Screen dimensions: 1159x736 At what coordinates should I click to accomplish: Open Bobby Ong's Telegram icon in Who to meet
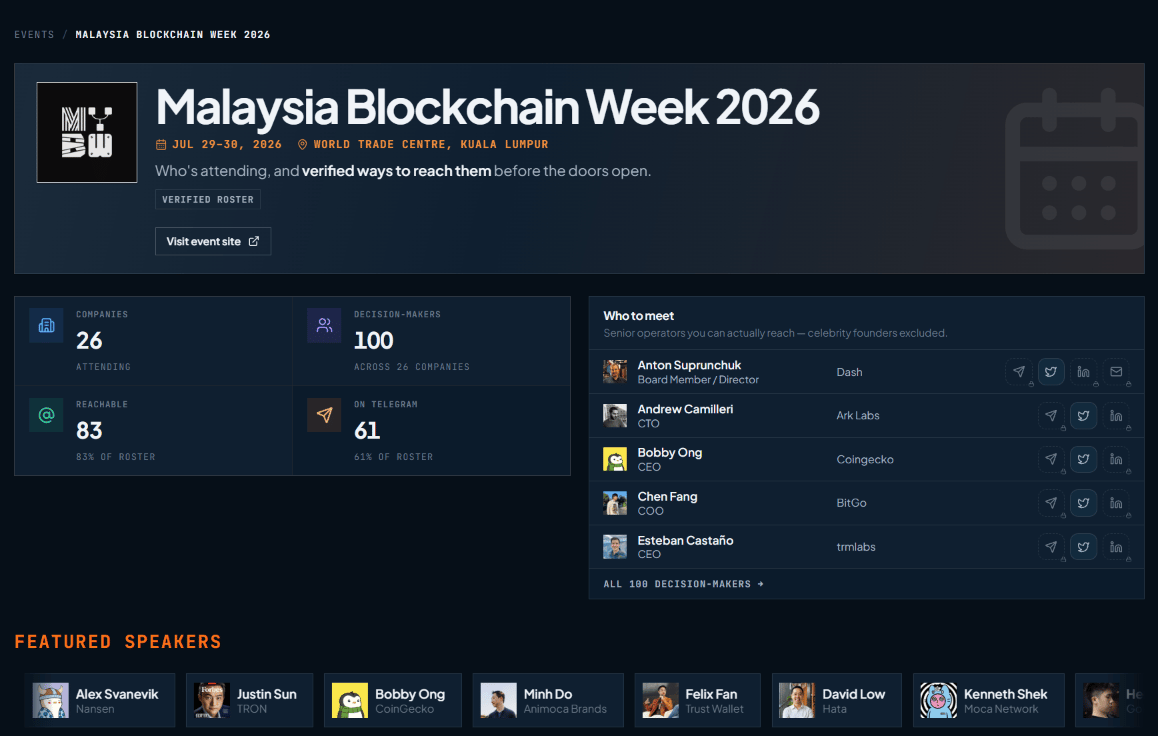[x=1051, y=459]
